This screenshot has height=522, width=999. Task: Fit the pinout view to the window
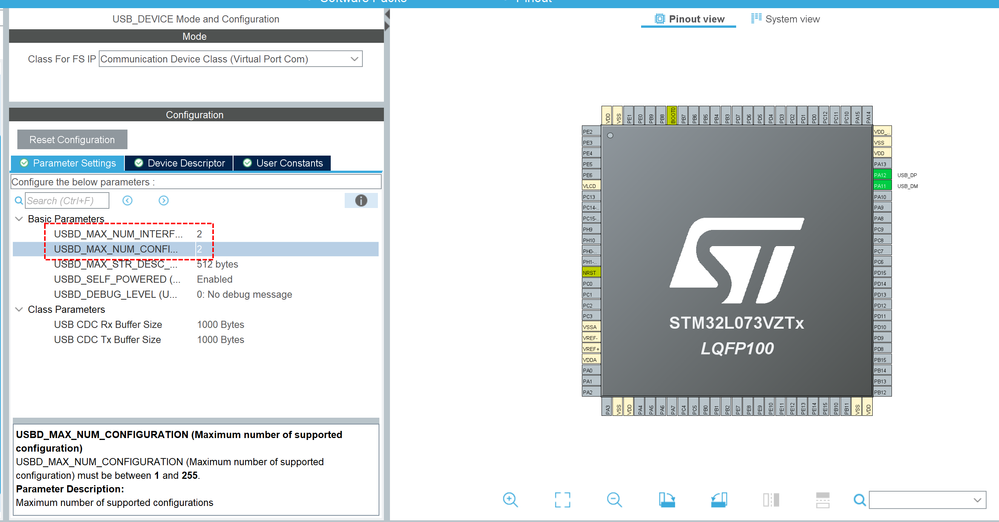tap(563, 500)
